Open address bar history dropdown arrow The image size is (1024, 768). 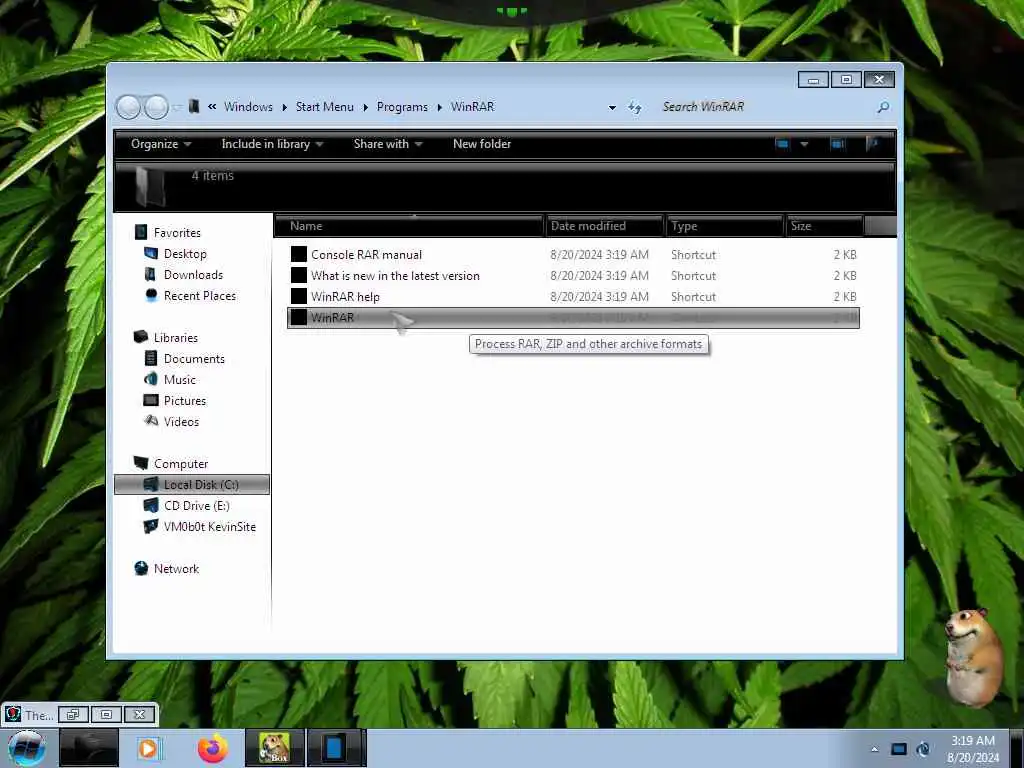point(612,107)
